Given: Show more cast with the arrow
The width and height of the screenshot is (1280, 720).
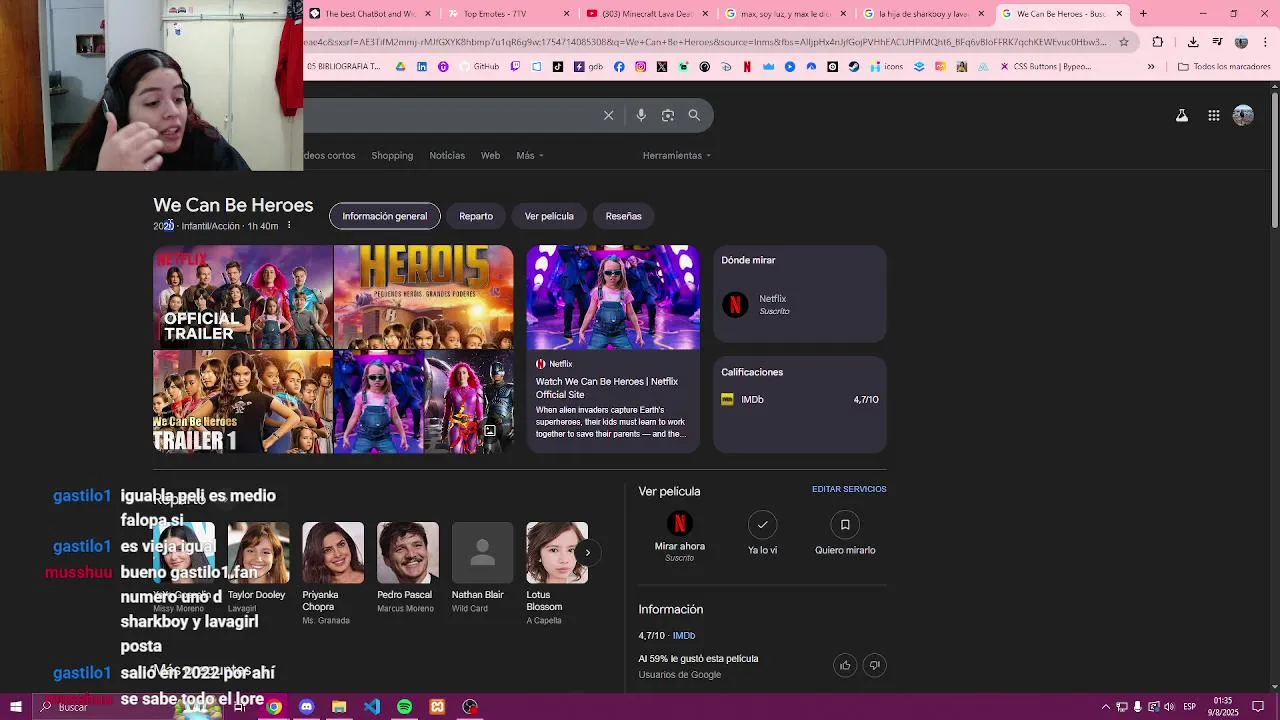Looking at the screenshot, I should point(588,552).
